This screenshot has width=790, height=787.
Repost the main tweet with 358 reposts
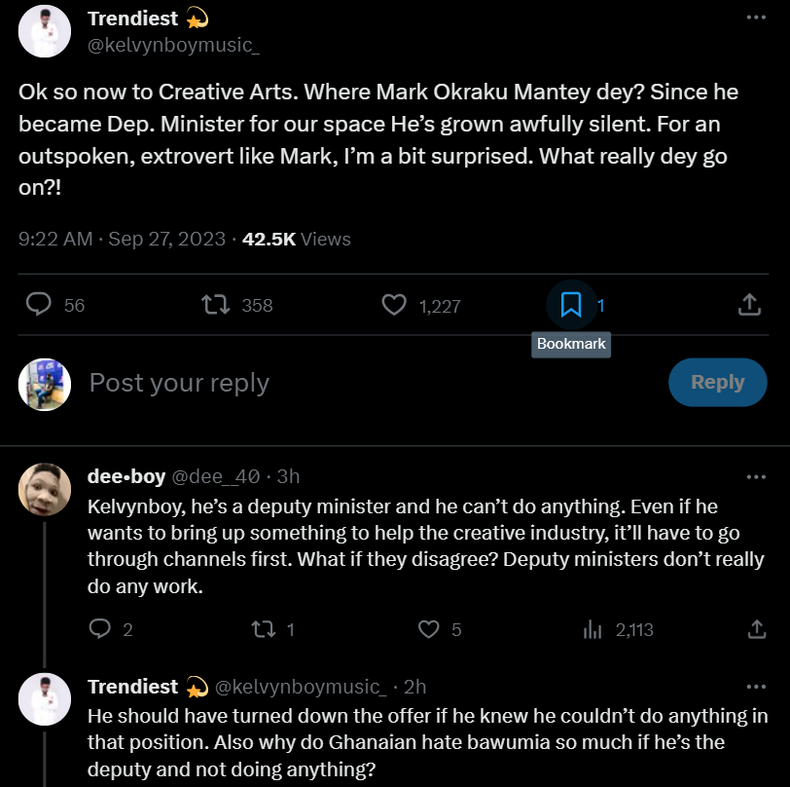[x=214, y=304]
